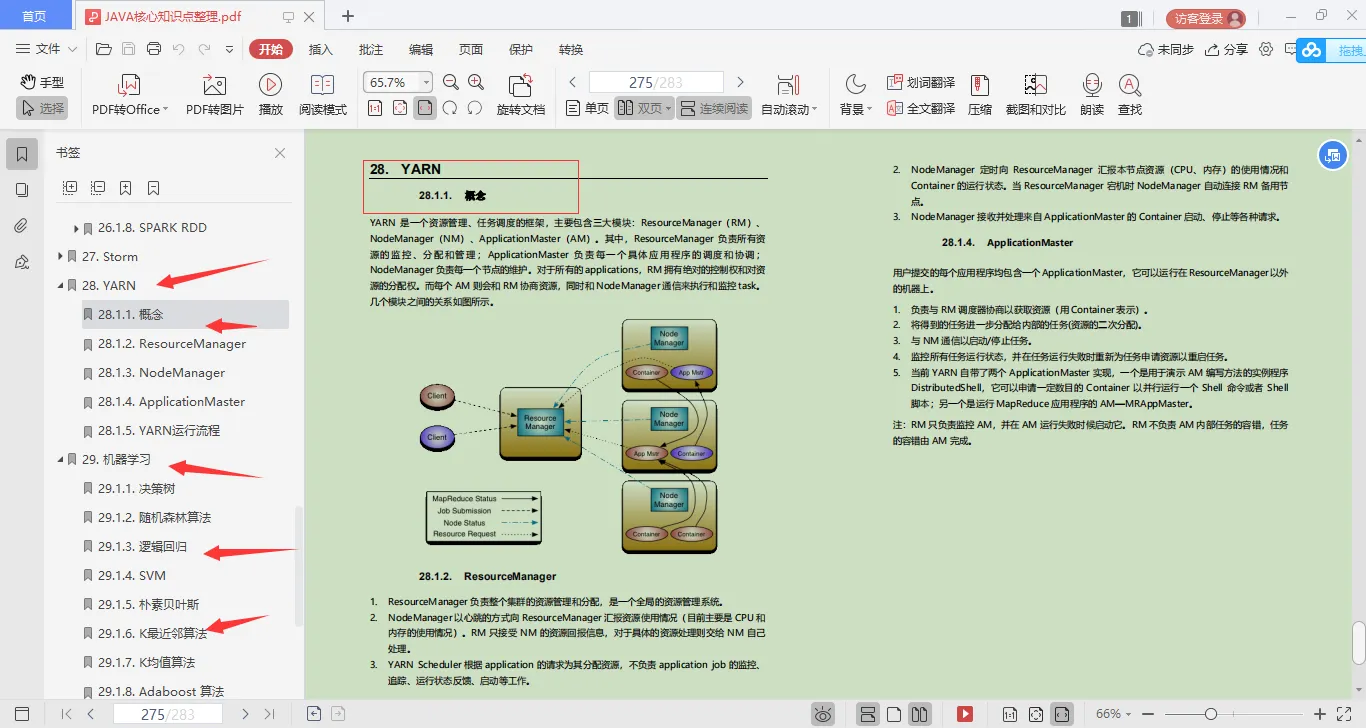Switch to the 插入 tab
Image resolution: width=1366 pixels, height=728 pixels.
click(x=321, y=49)
